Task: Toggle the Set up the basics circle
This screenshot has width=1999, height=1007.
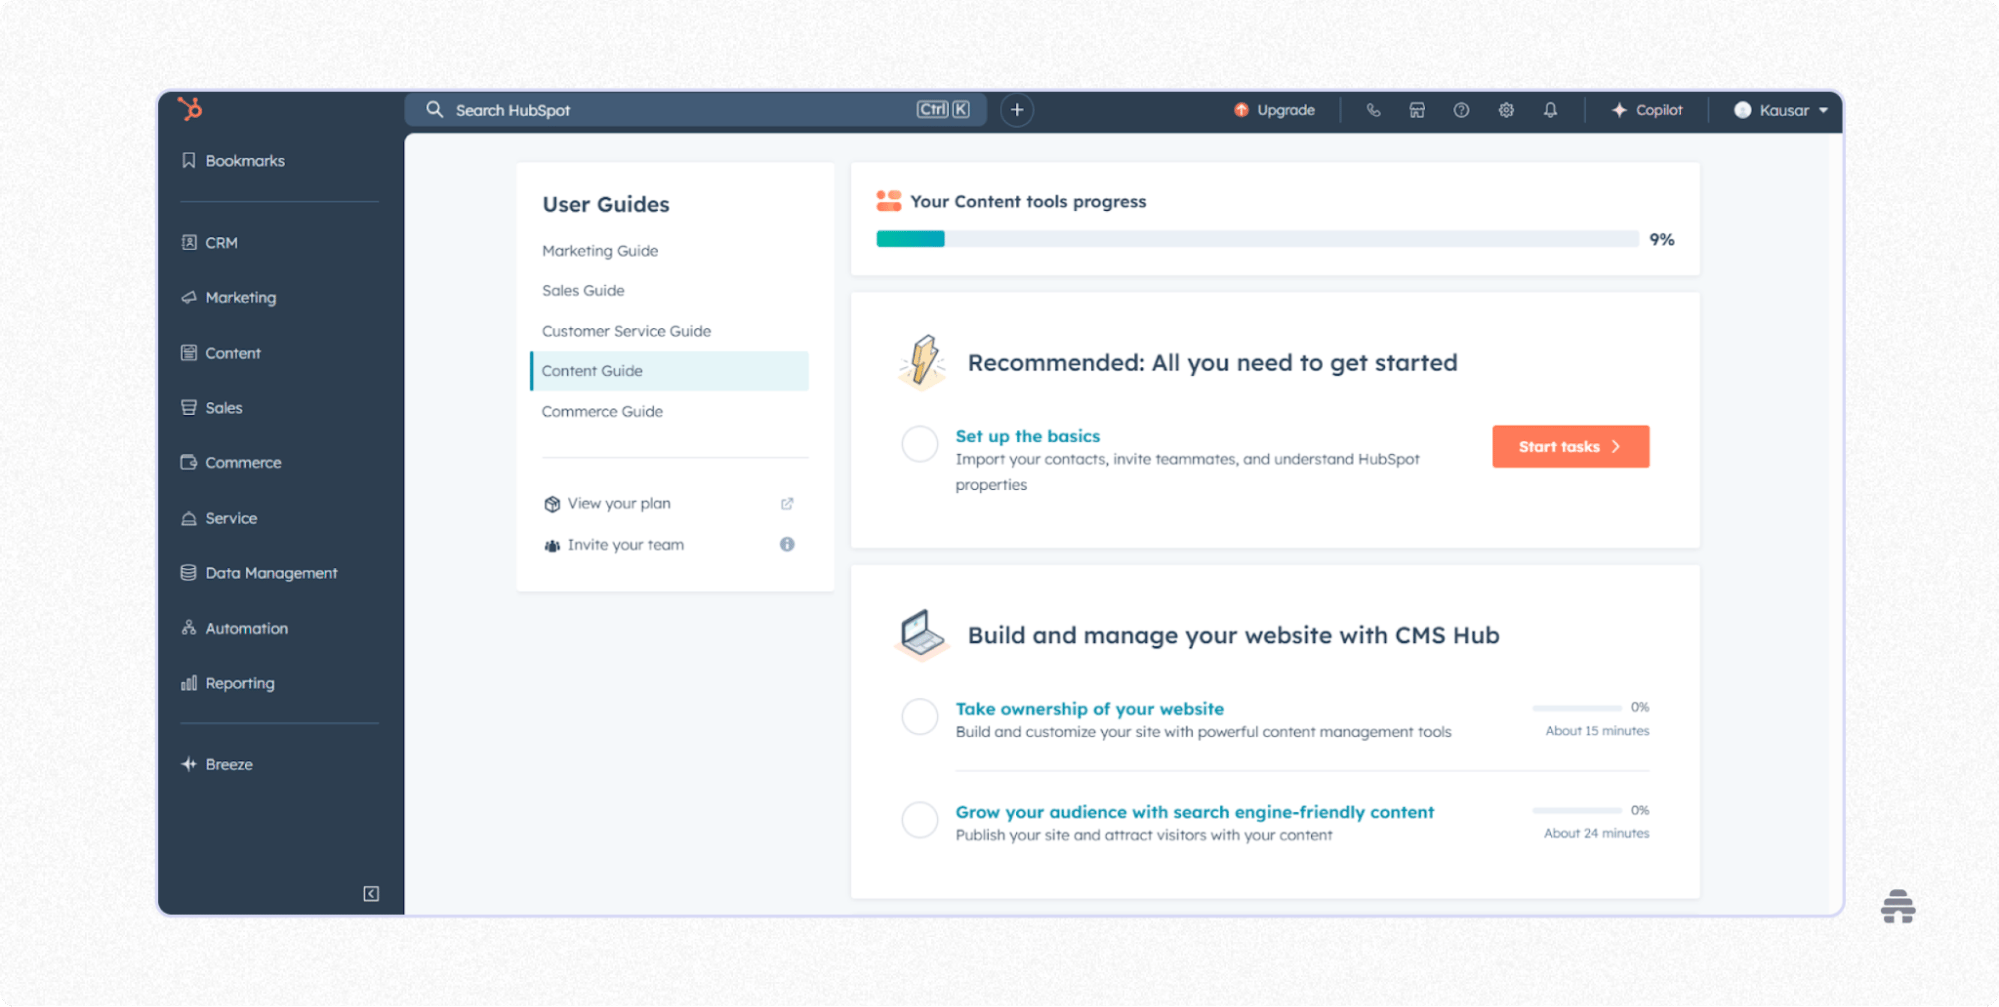Action: click(x=919, y=444)
